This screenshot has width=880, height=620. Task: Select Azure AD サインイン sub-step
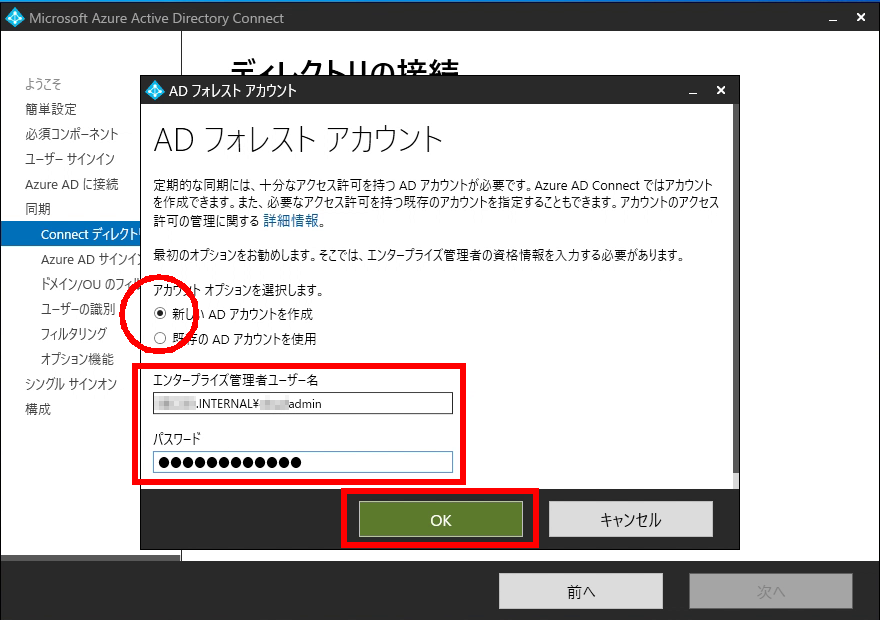(x=90, y=259)
